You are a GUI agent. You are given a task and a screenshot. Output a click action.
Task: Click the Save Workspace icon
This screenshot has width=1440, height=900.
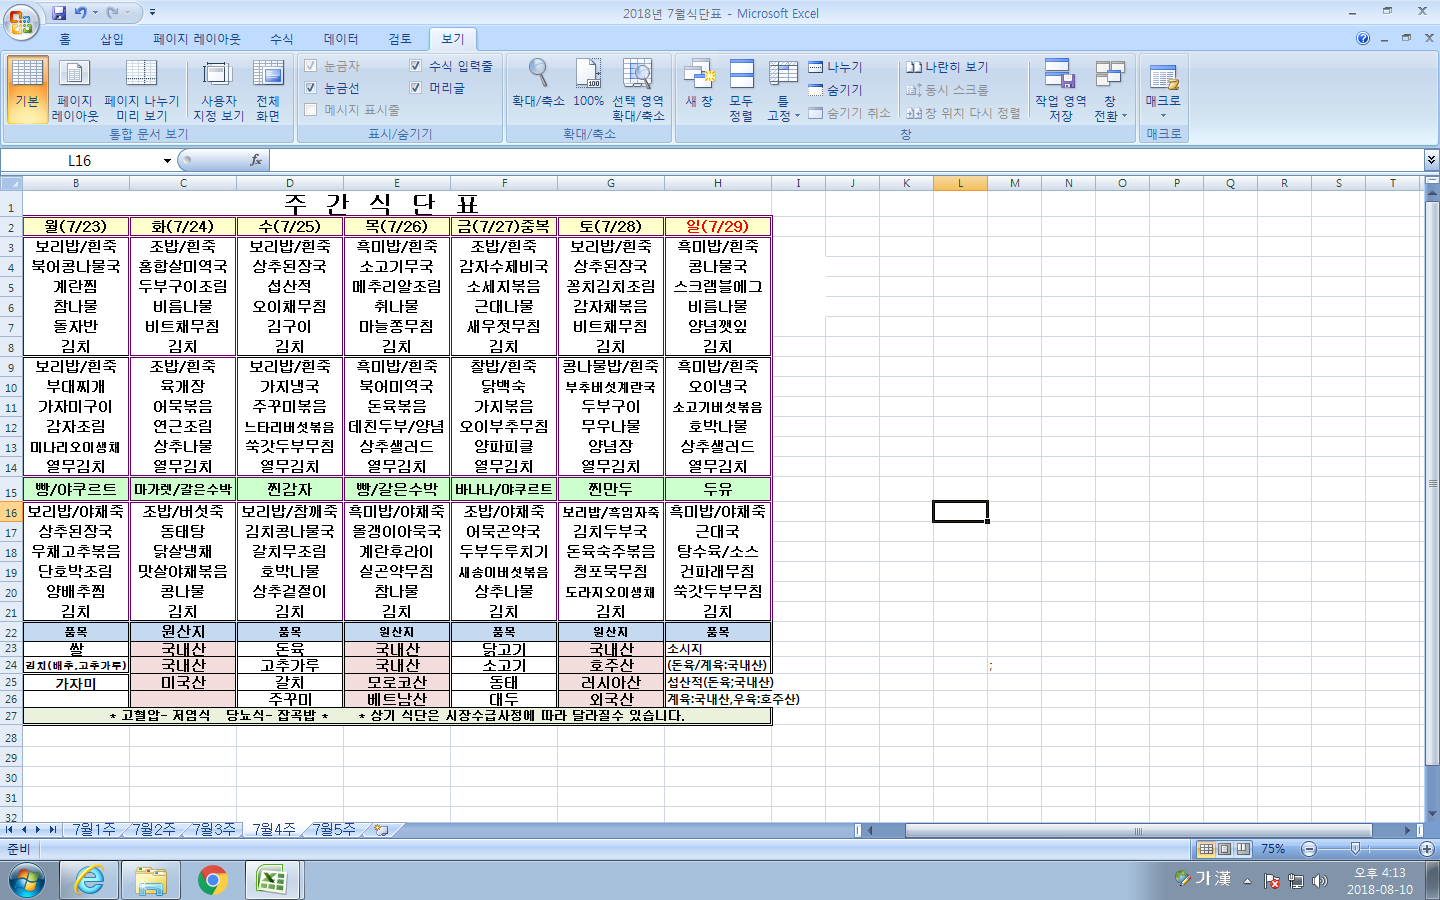1060,90
